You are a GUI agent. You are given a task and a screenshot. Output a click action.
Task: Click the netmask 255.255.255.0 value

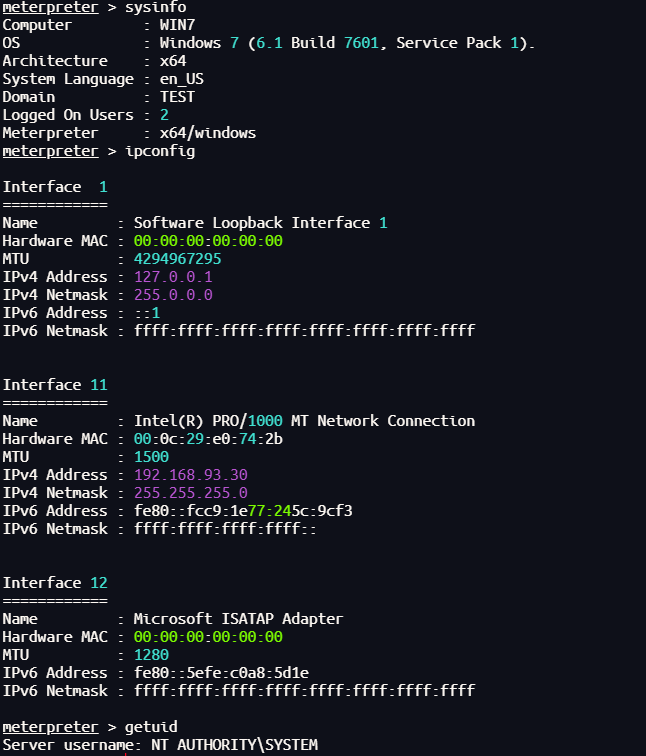coord(190,493)
